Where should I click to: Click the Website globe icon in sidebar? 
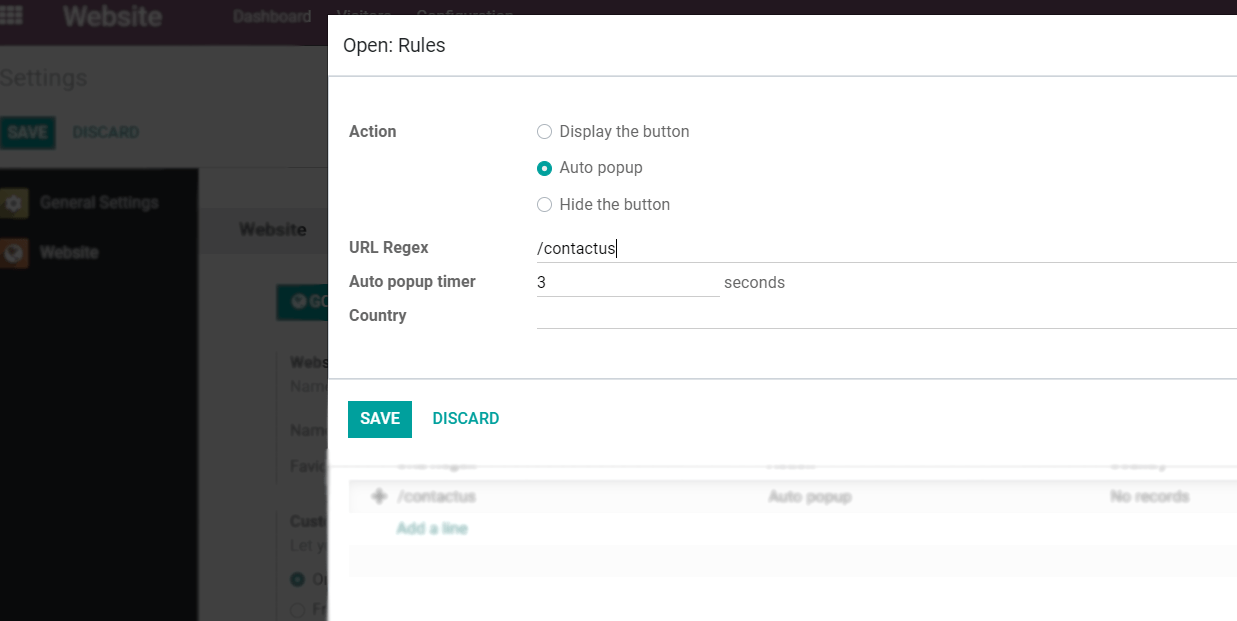[x=14, y=252]
